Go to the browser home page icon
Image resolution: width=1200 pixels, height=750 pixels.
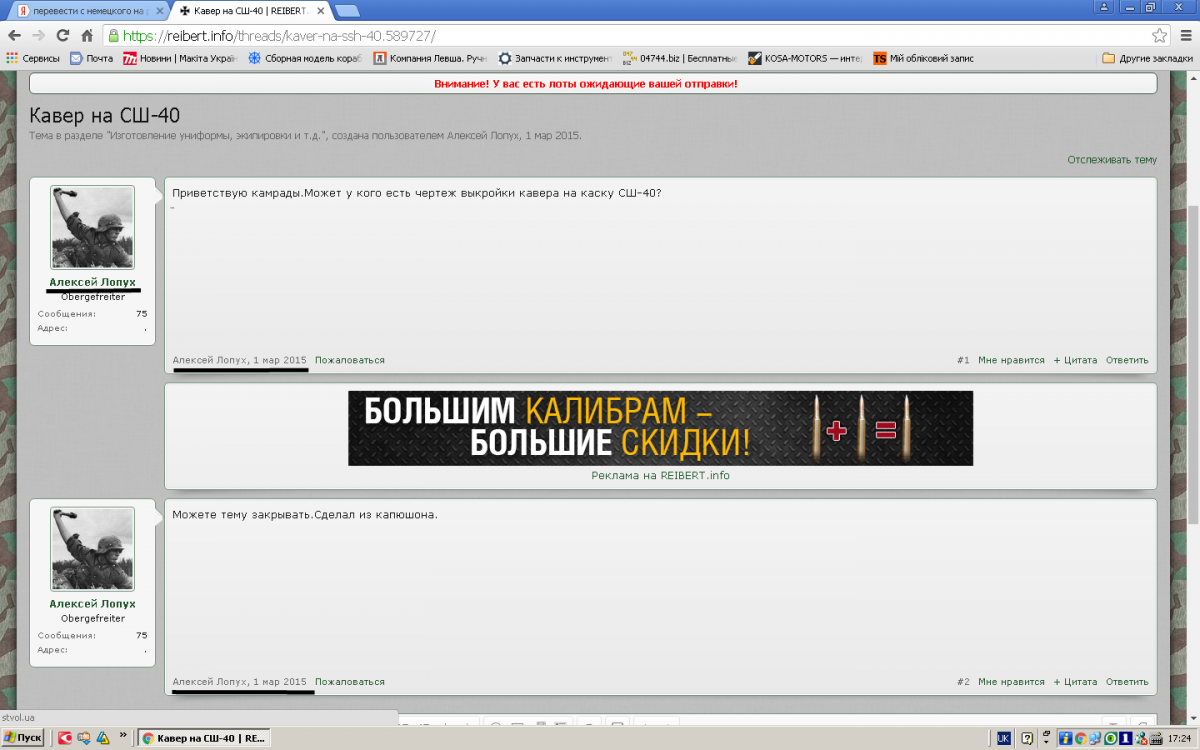tap(87, 35)
